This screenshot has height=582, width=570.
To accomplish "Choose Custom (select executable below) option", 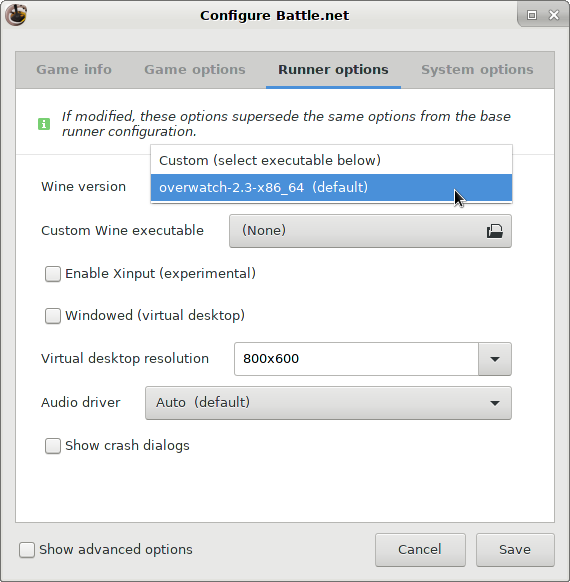I will tap(331, 160).
